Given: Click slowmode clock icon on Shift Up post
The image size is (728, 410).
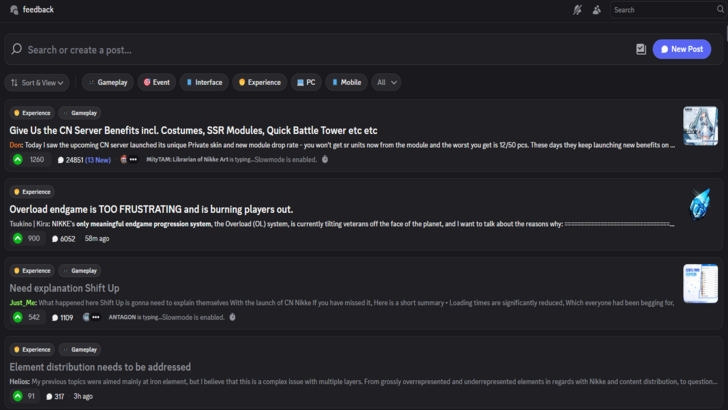Looking at the screenshot, I should (232, 318).
